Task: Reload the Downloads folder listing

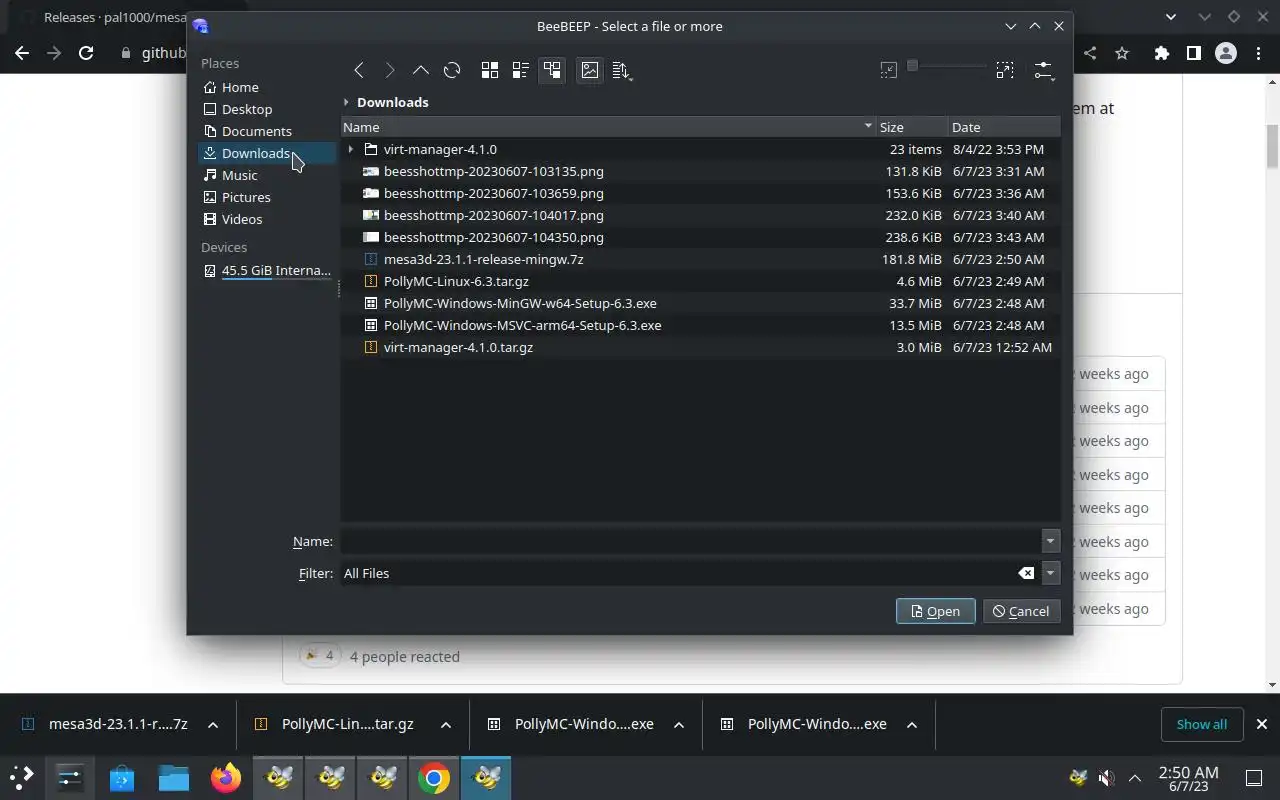Action: 452,70
